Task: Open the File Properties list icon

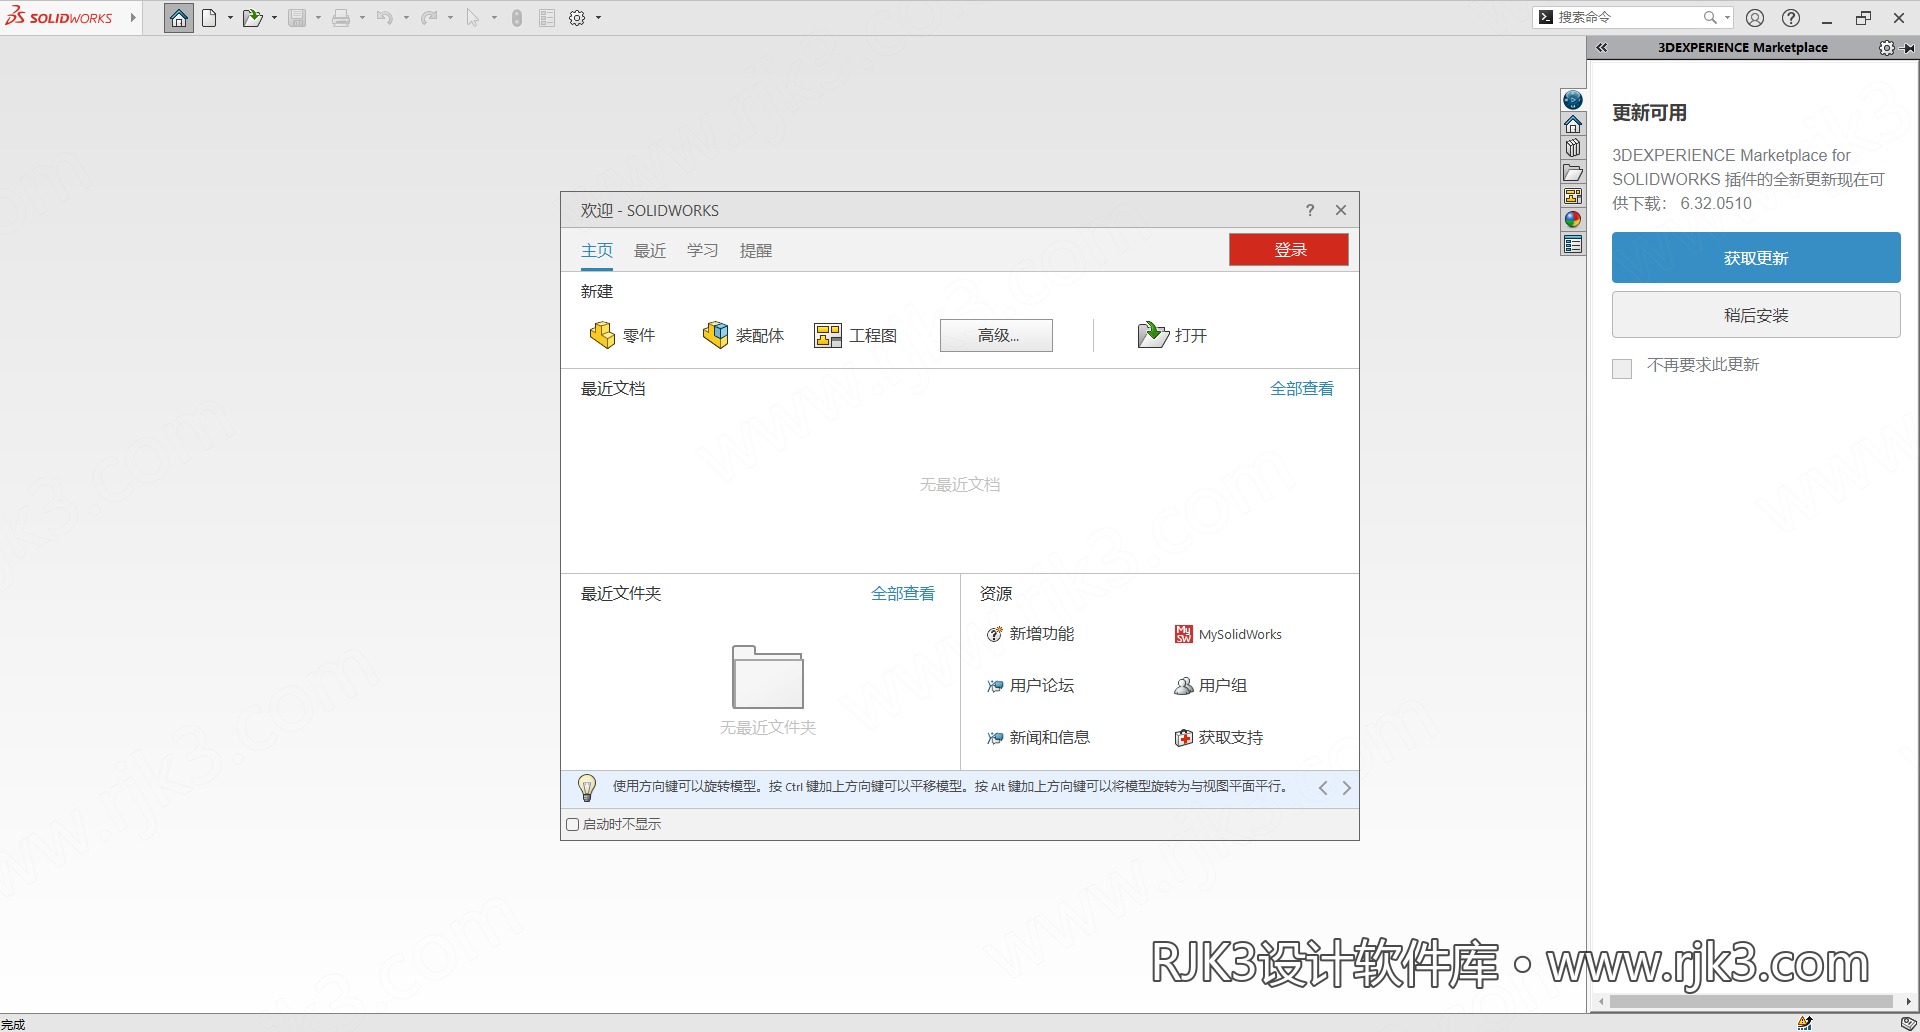Action: [547, 18]
